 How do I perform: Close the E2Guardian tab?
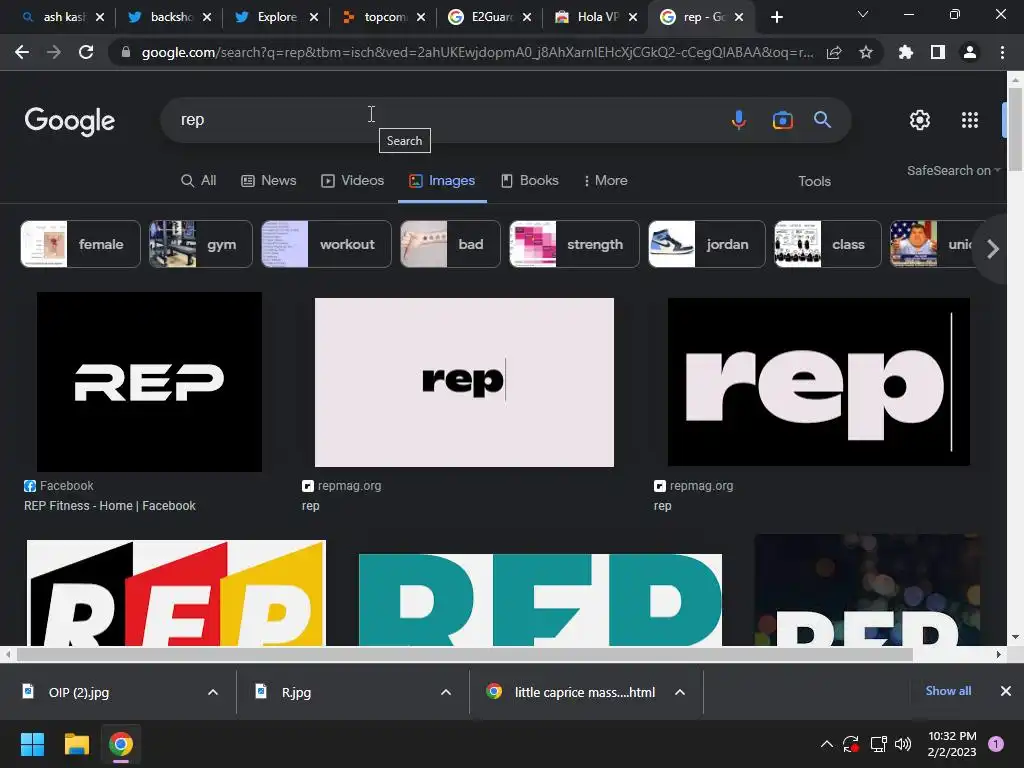(526, 17)
